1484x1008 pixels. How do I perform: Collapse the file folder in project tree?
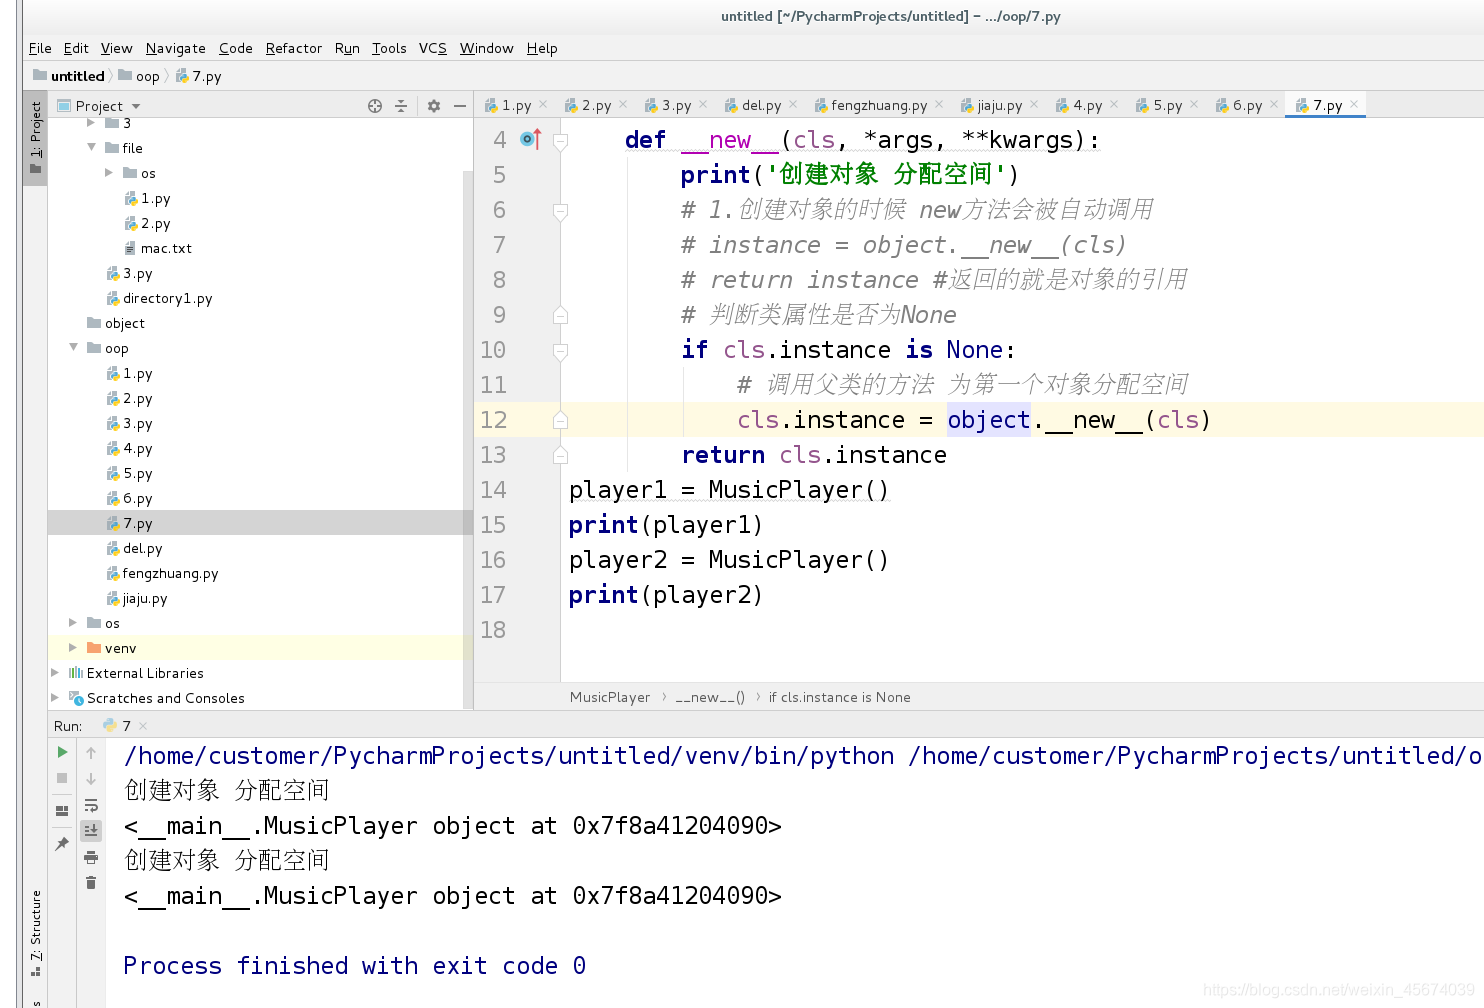[x=91, y=147]
